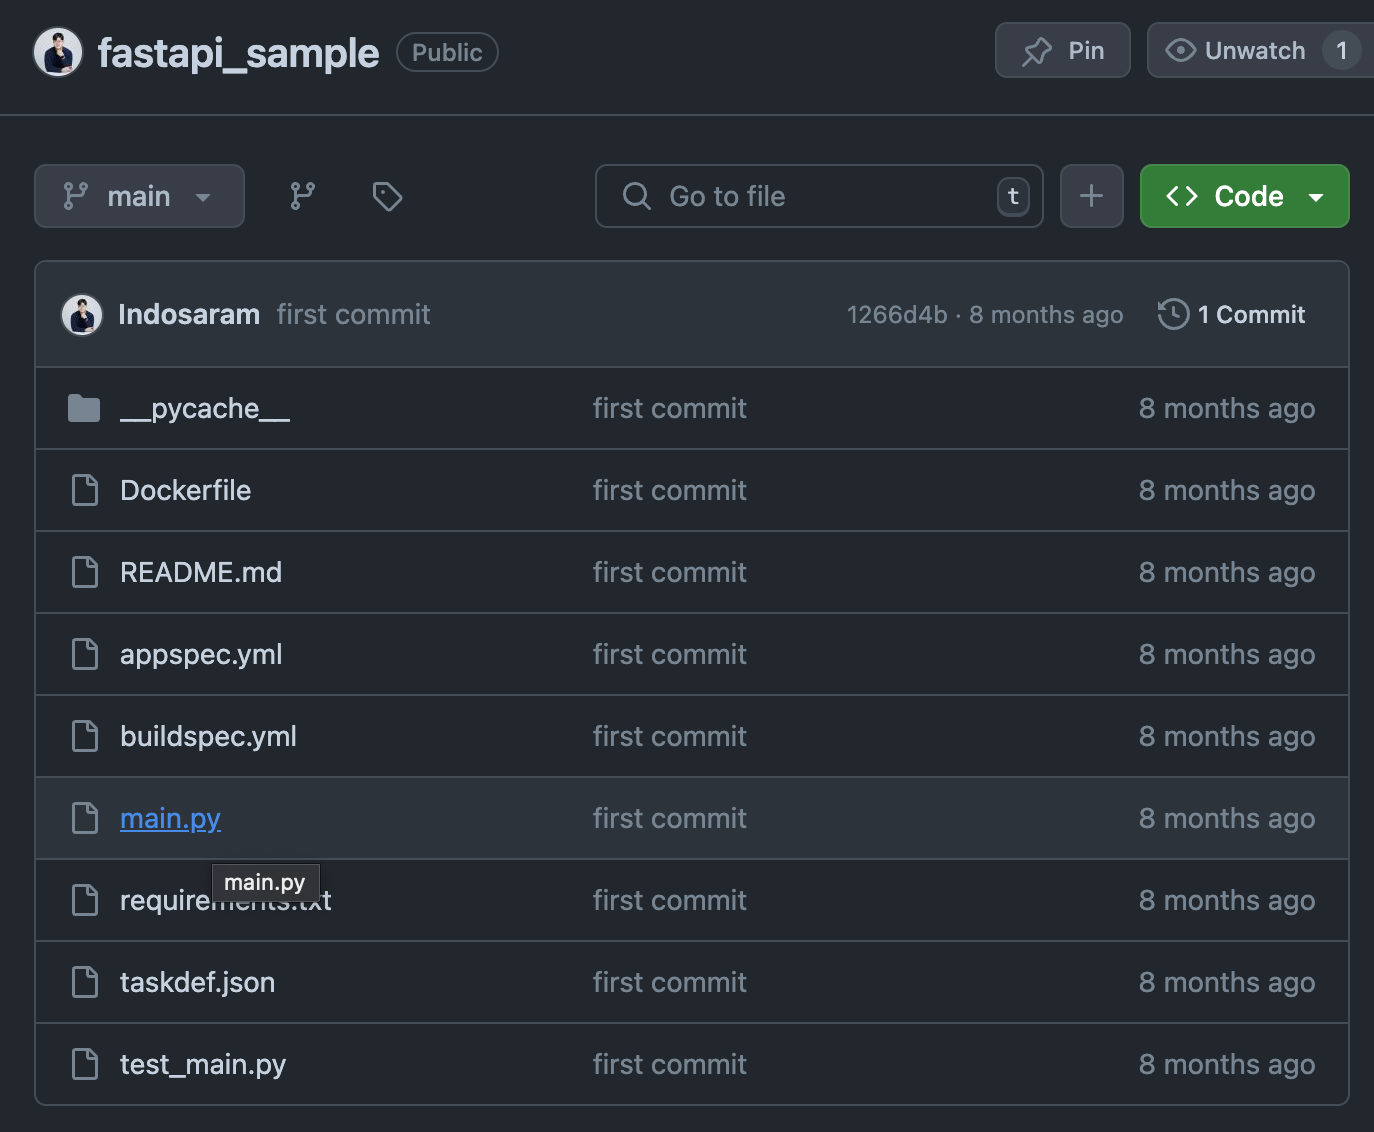Toggle Unwatch for this repository
This screenshot has width=1374, height=1132.
coord(1236,50)
